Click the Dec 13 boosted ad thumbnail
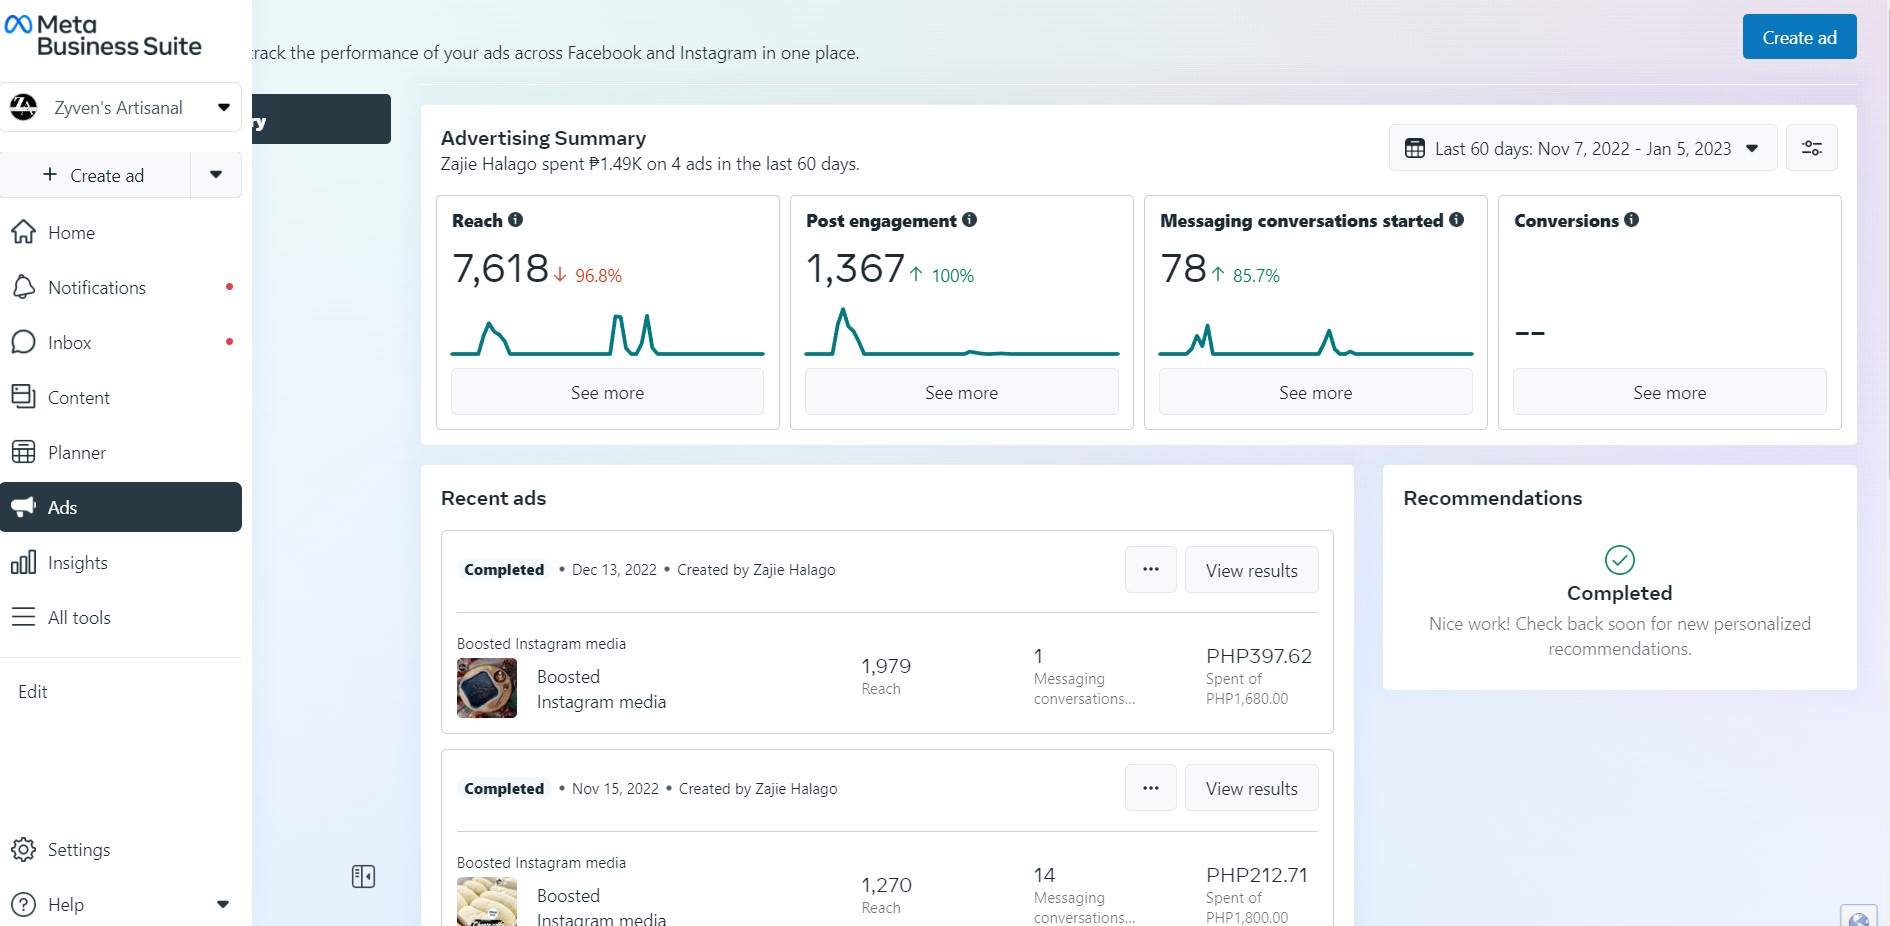This screenshot has width=1890, height=926. 487,688
